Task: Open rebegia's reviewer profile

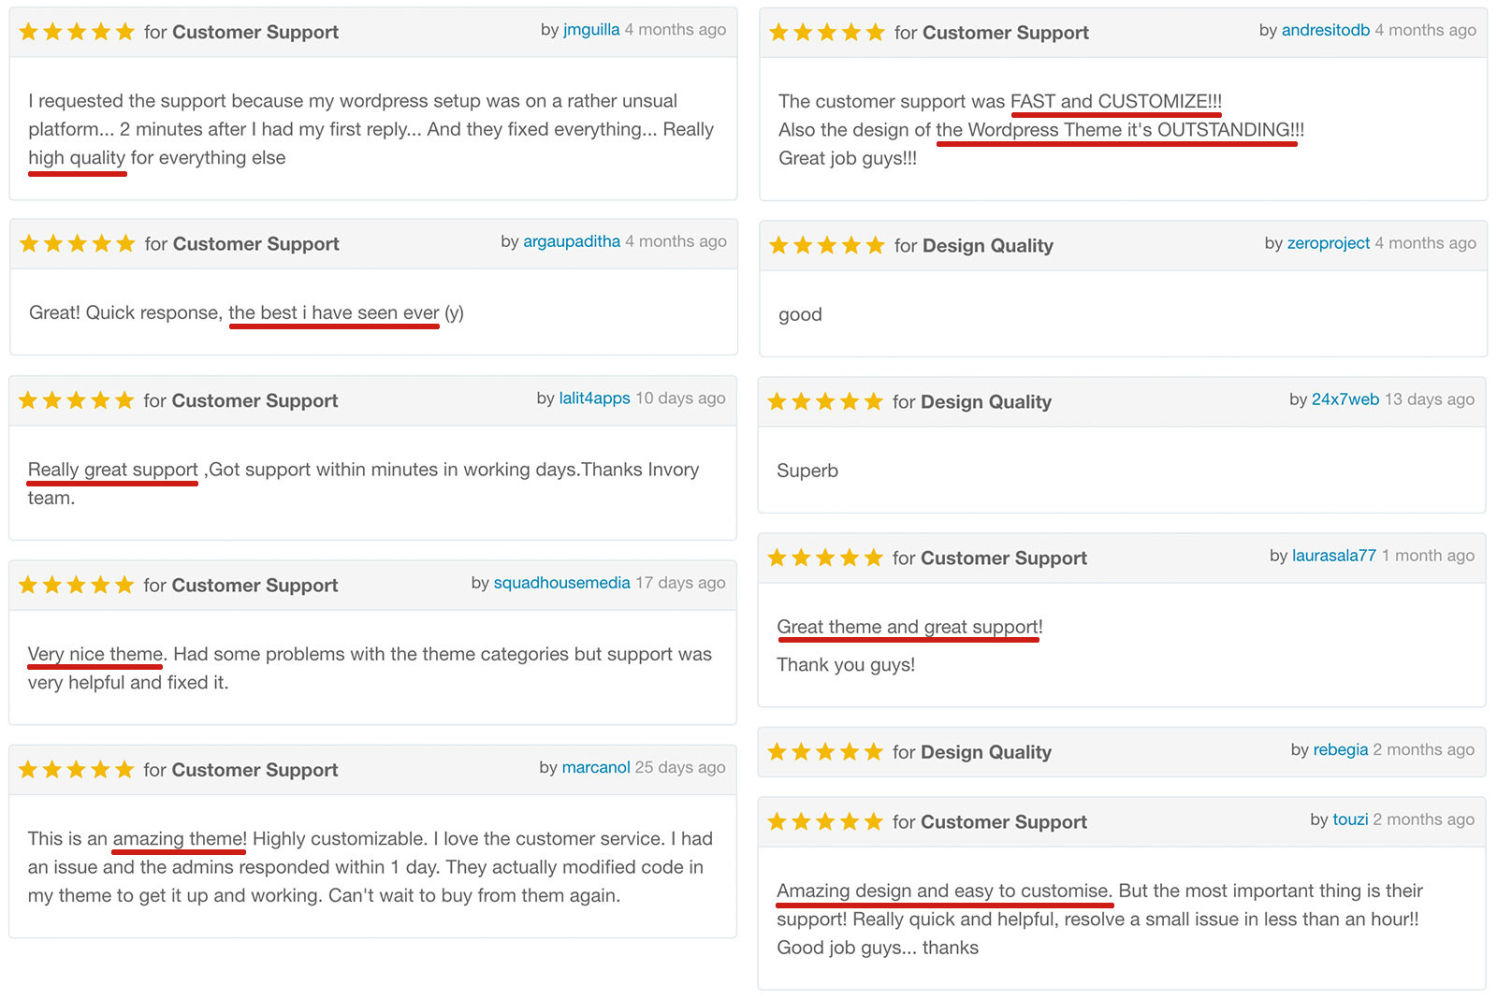Action: (1340, 750)
